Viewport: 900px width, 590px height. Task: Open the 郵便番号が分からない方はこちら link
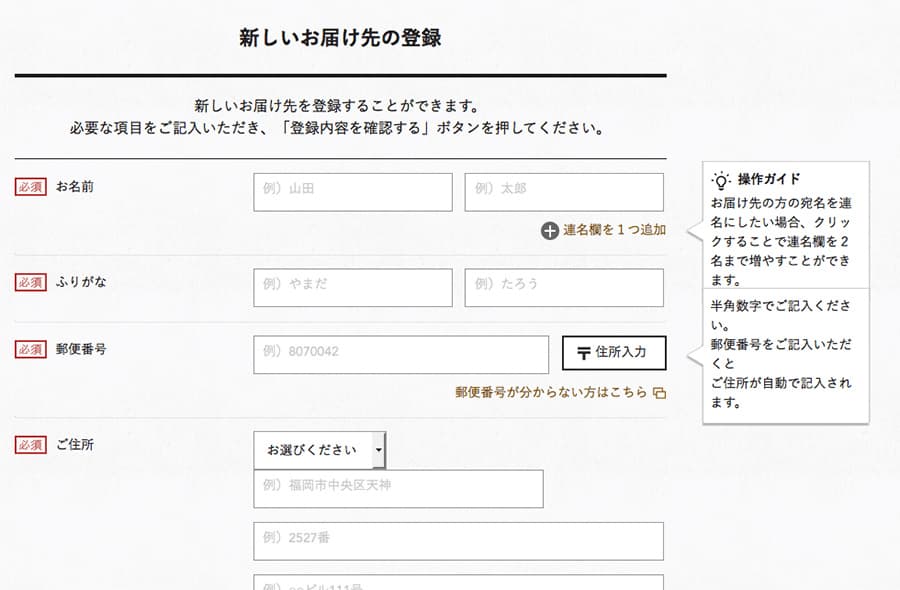coord(551,393)
